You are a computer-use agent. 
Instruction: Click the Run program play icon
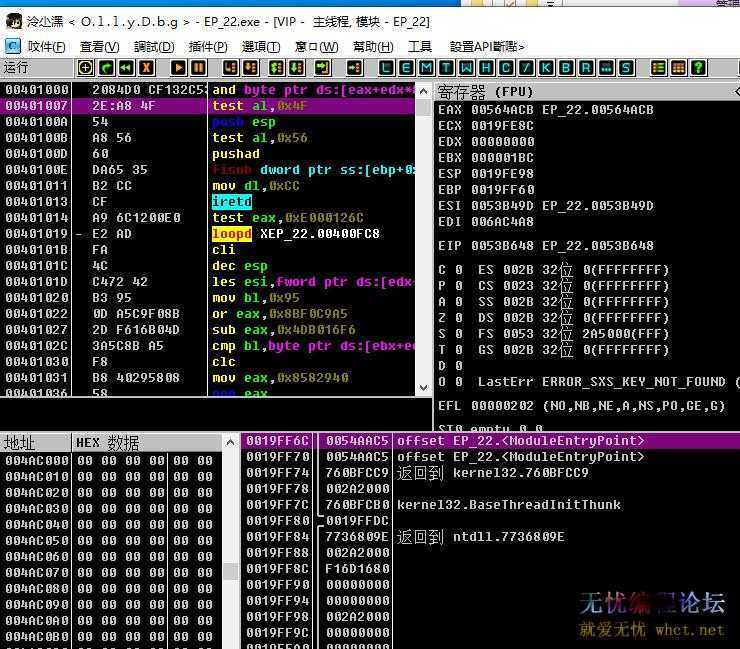tap(178, 68)
